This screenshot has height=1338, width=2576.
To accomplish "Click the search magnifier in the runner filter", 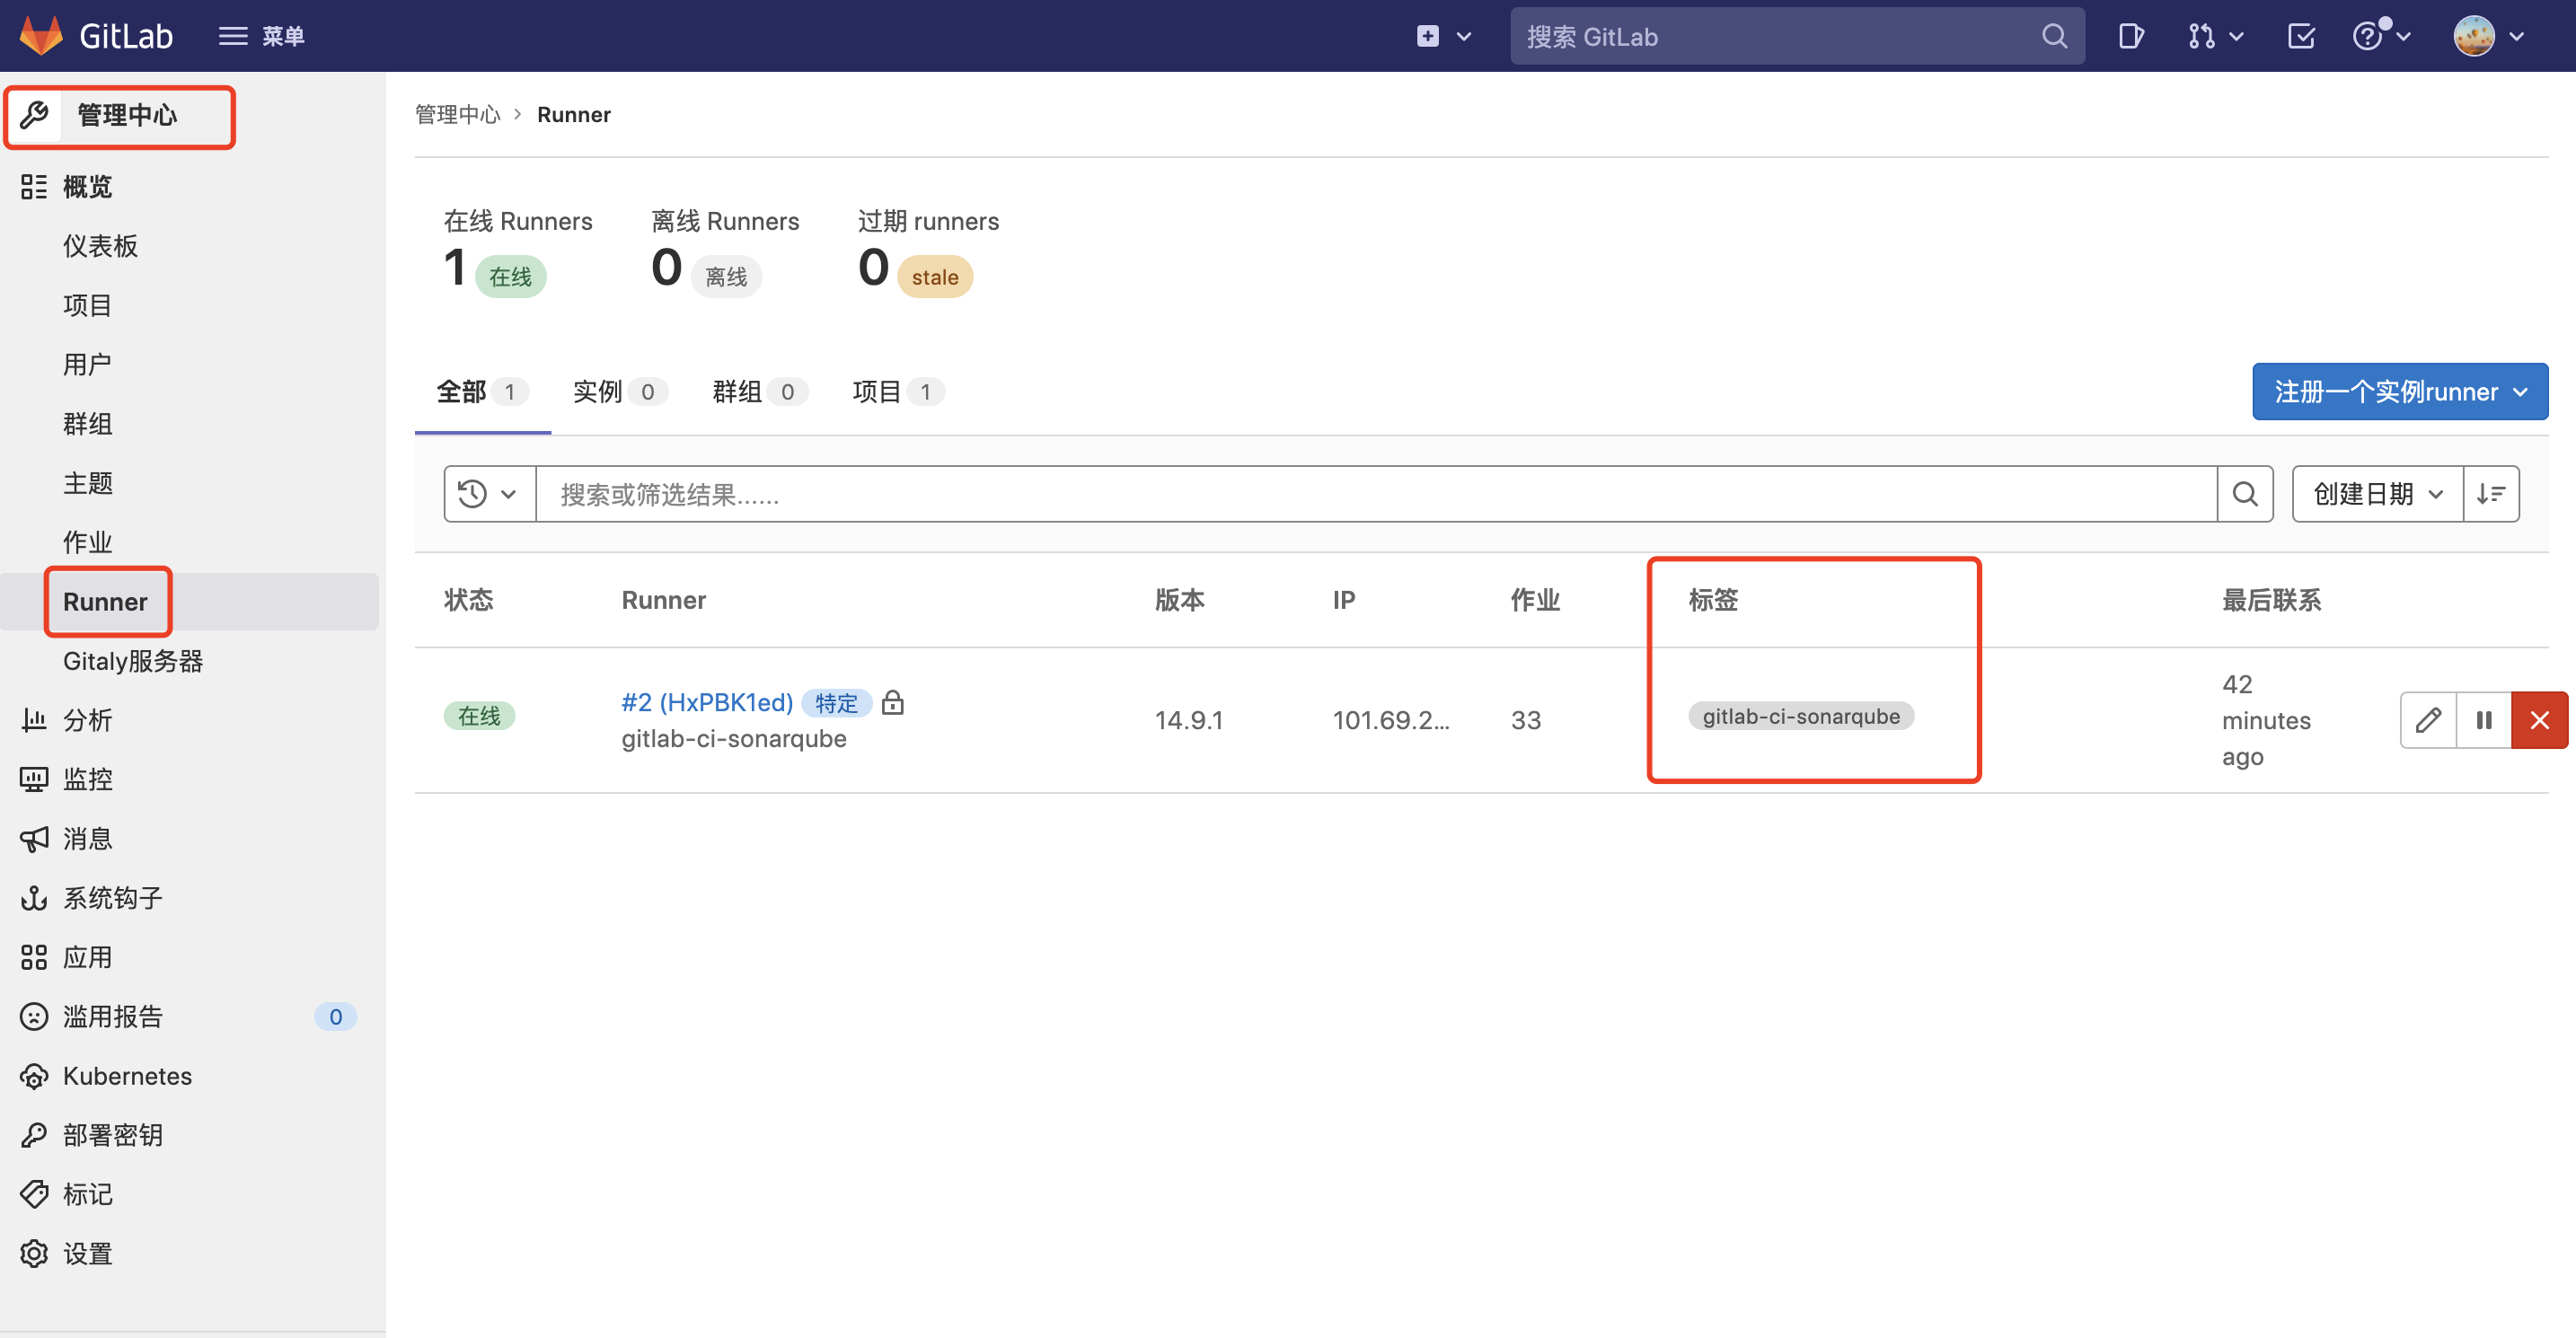I will (x=2244, y=494).
